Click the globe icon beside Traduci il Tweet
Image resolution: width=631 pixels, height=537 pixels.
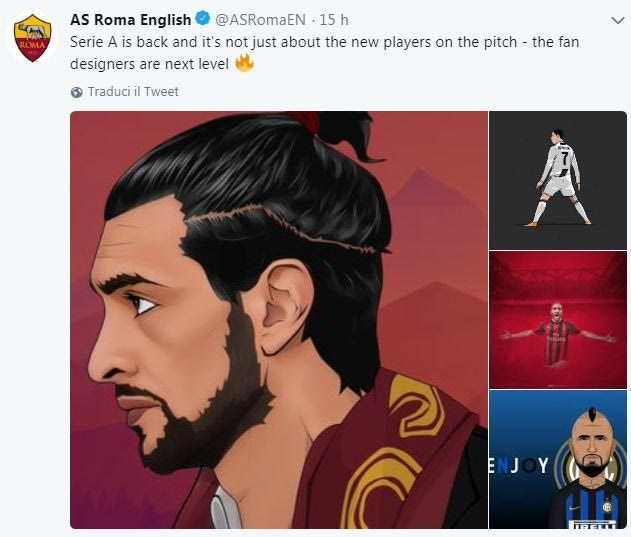(x=77, y=92)
